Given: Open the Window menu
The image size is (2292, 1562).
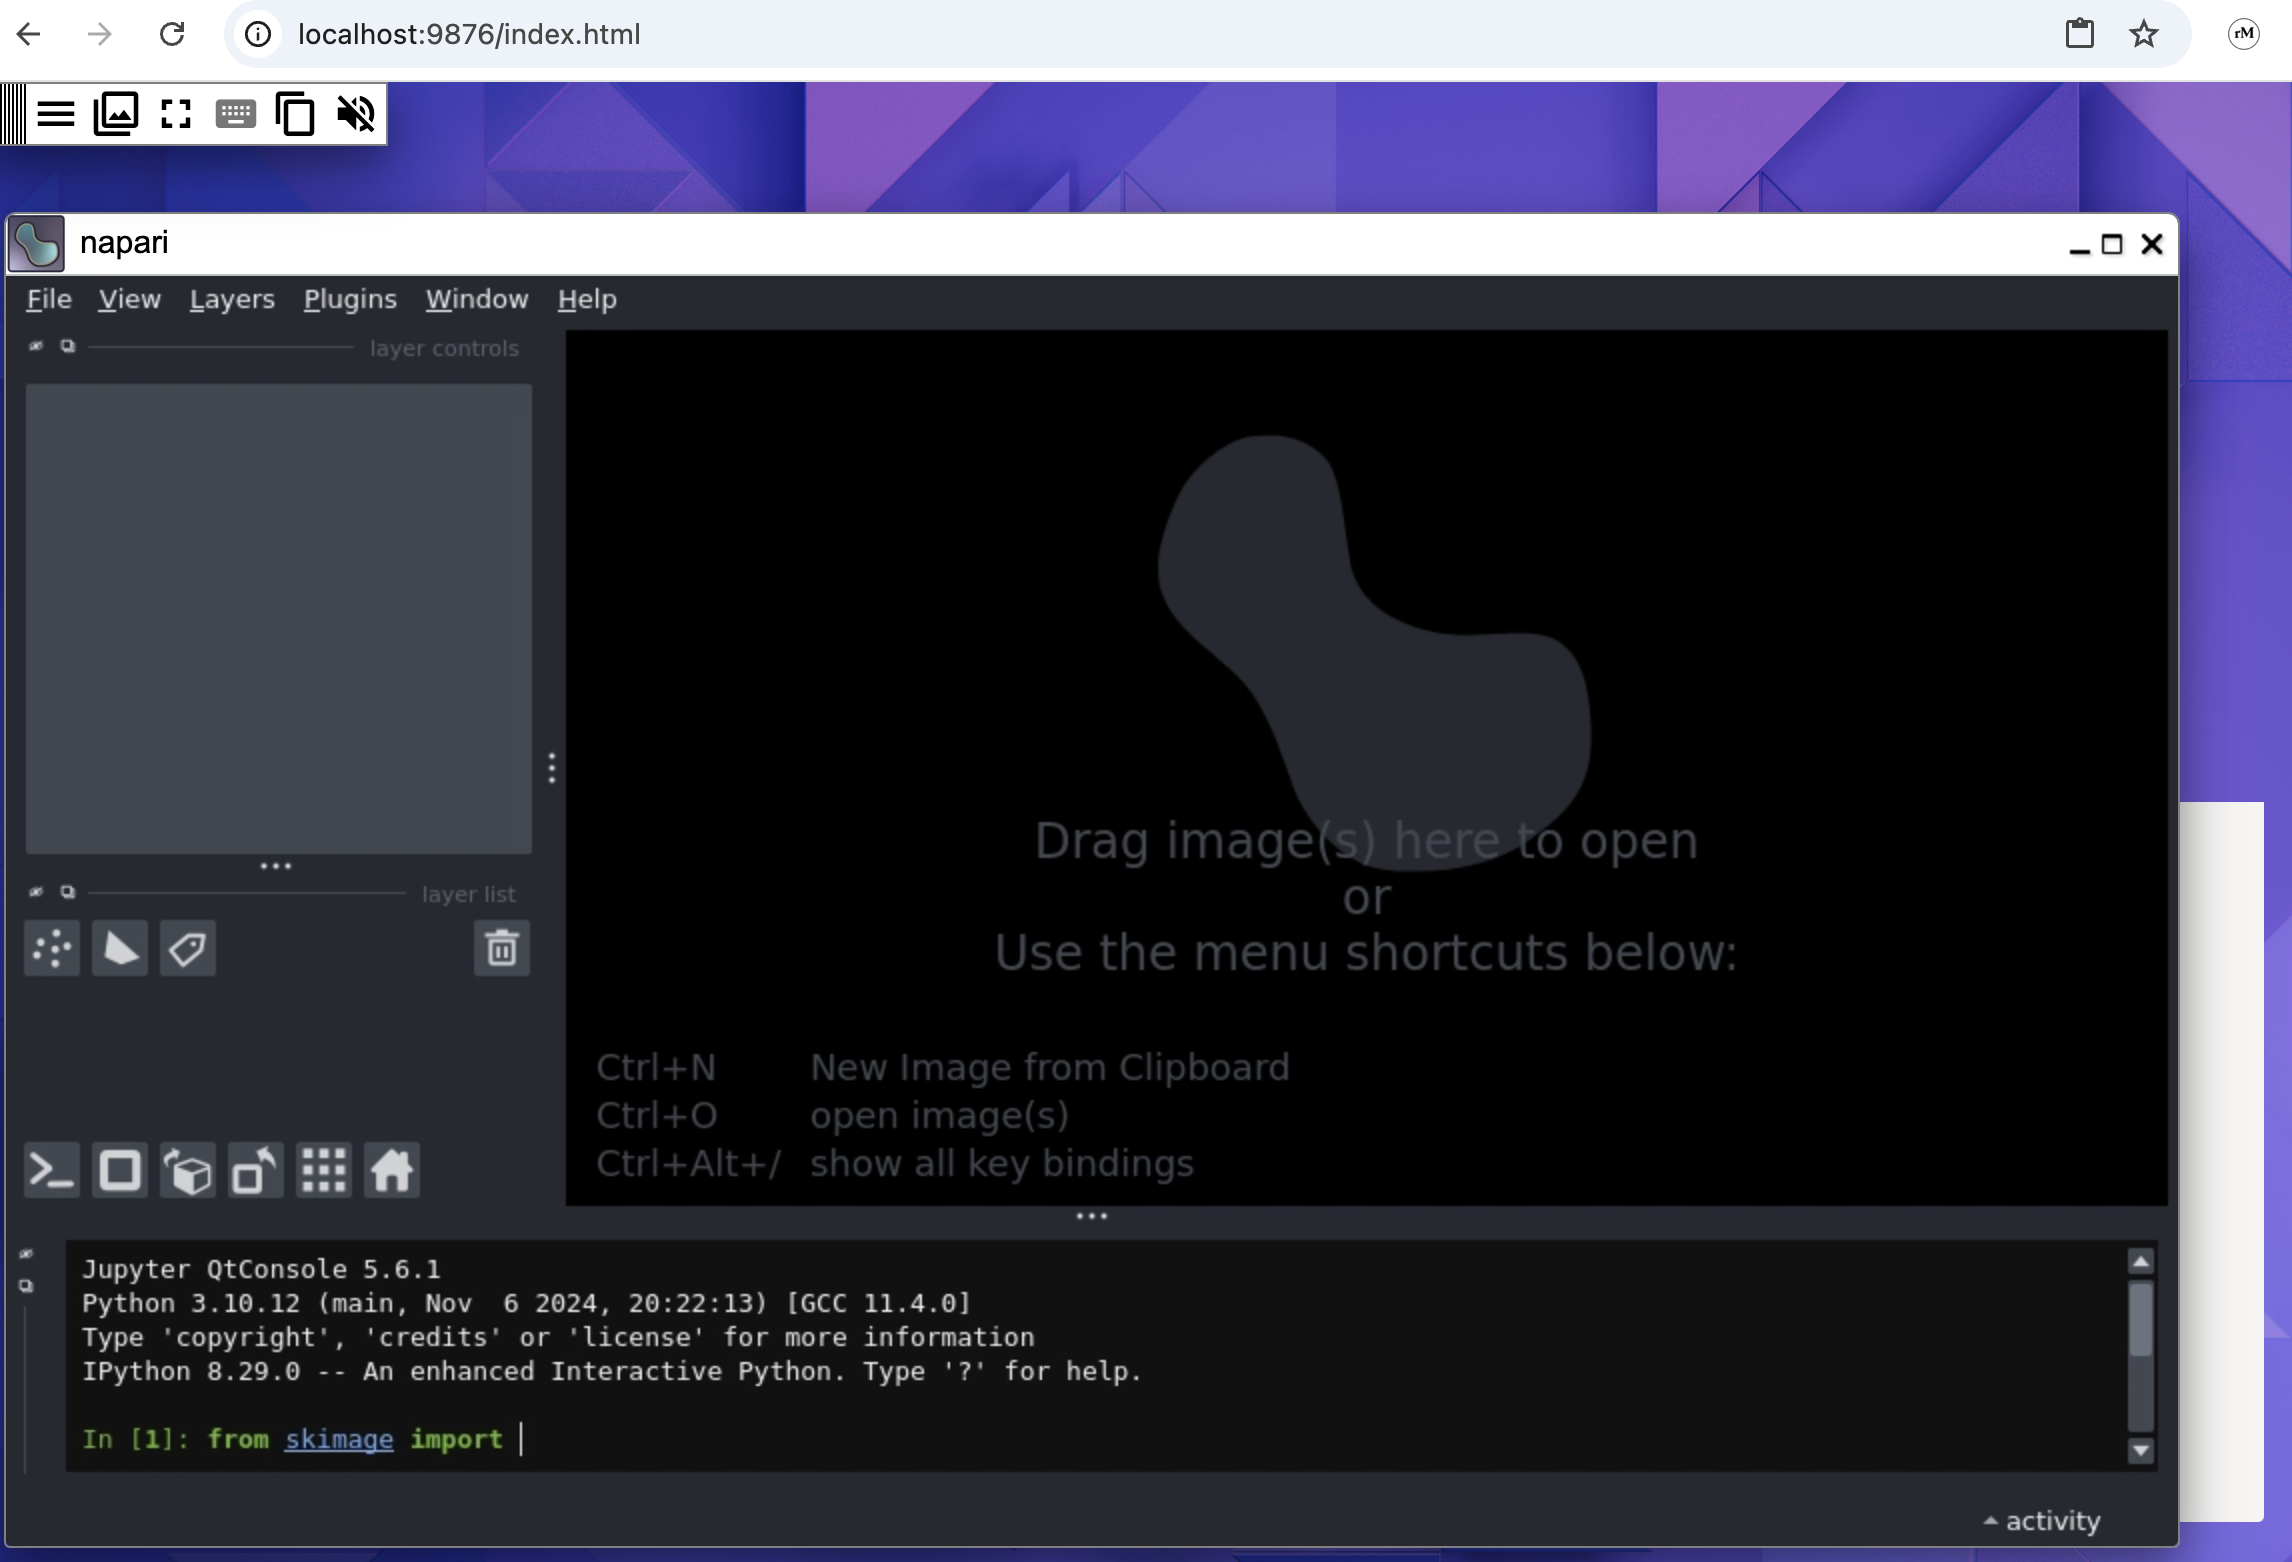Looking at the screenshot, I should click(476, 299).
